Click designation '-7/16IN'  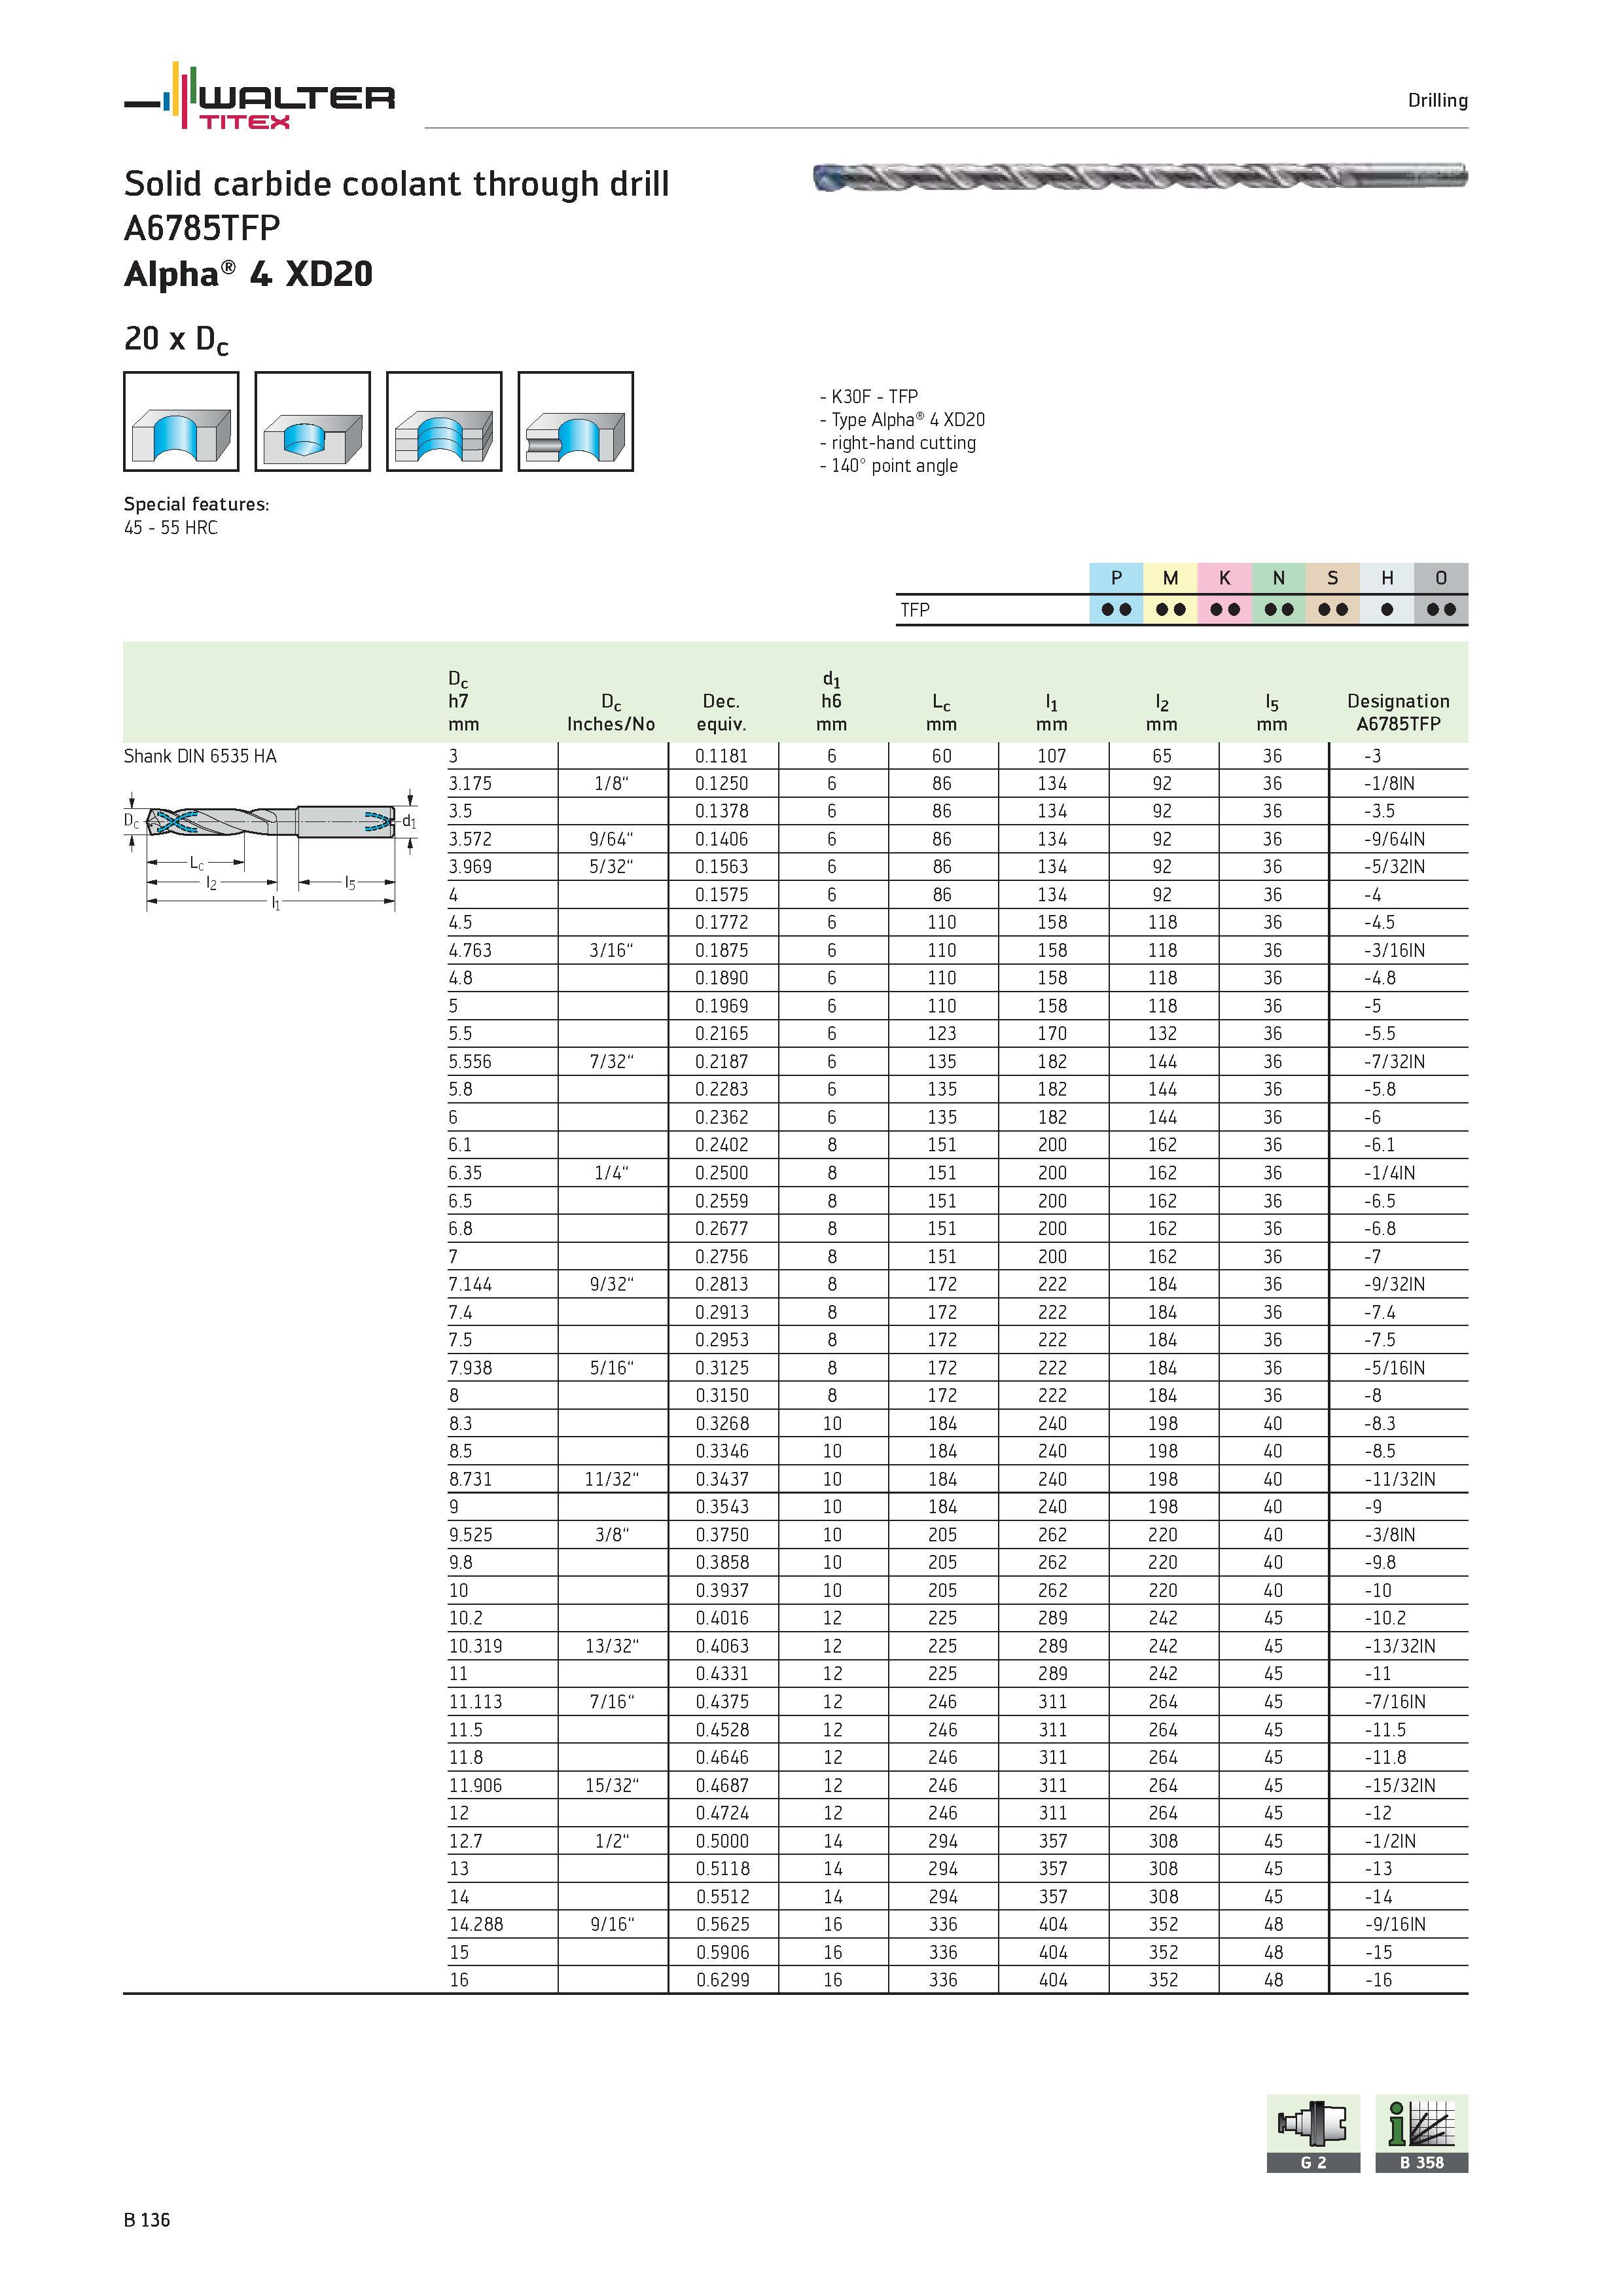tap(1395, 1702)
